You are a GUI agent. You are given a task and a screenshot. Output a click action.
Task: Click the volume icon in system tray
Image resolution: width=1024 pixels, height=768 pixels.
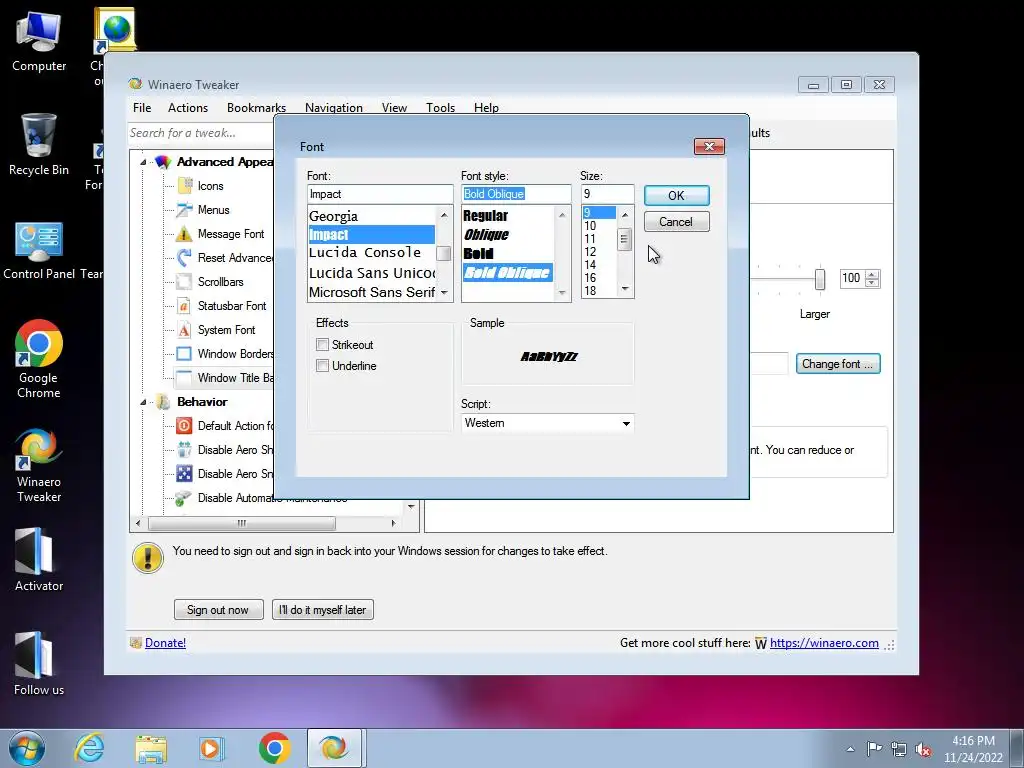point(923,749)
